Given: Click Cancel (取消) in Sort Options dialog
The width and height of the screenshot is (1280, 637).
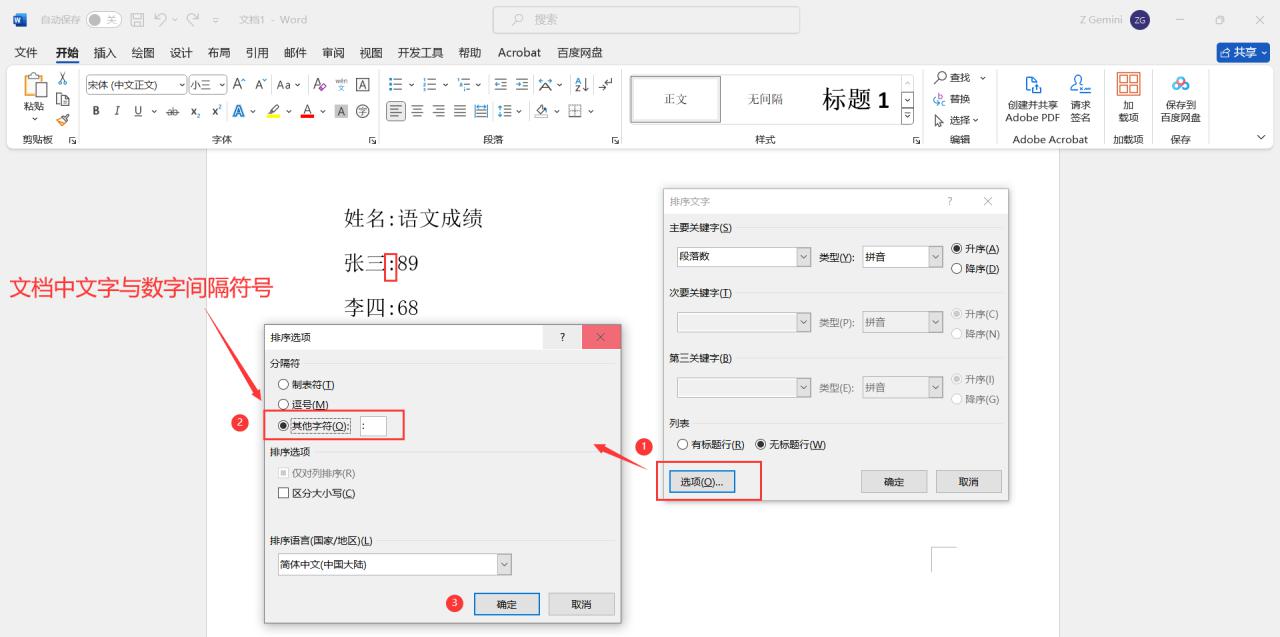Looking at the screenshot, I should (x=581, y=604).
